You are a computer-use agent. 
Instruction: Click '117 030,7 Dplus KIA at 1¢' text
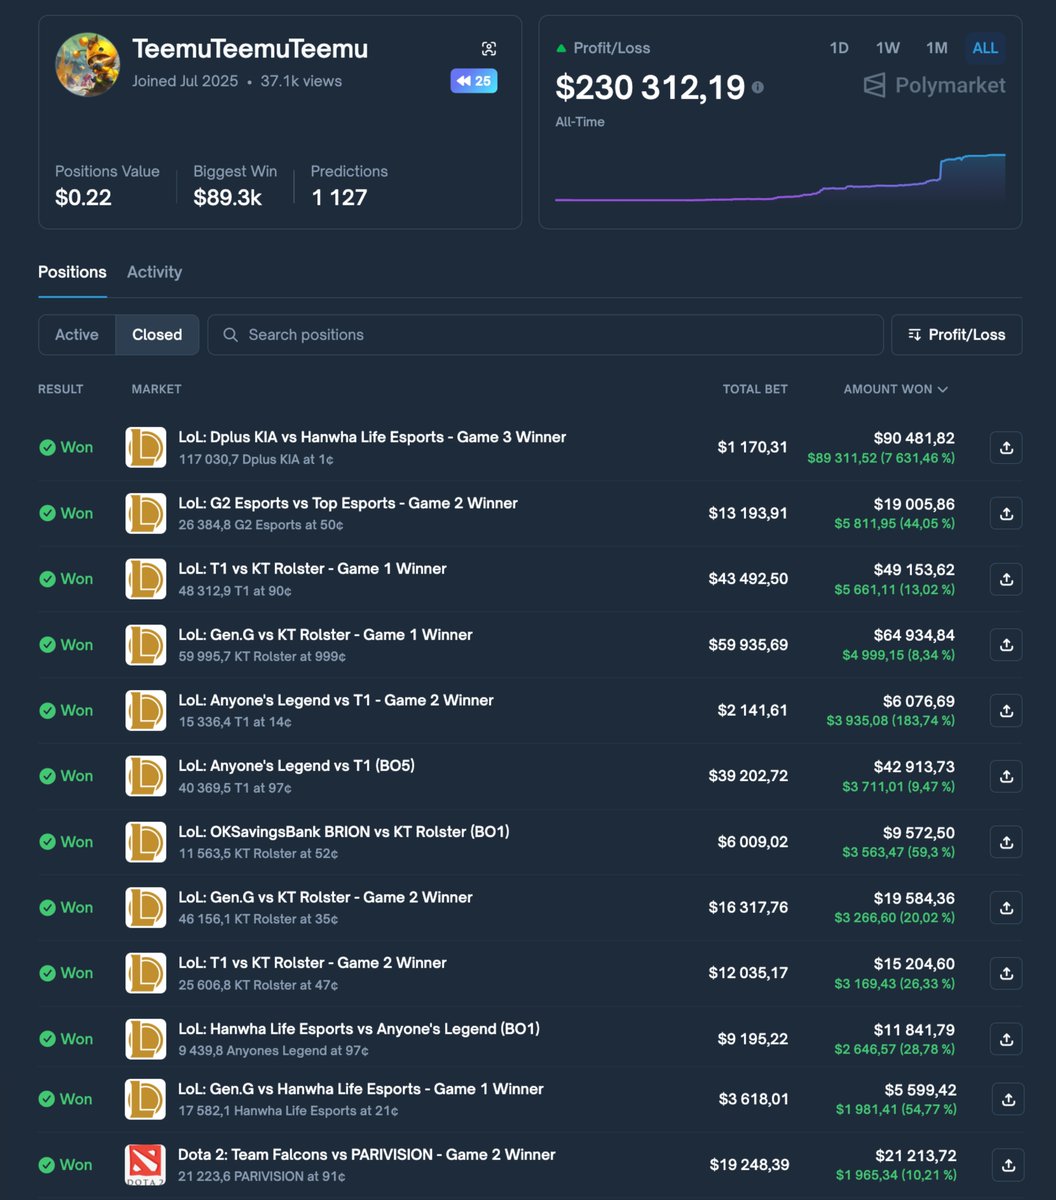tap(256, 459)
